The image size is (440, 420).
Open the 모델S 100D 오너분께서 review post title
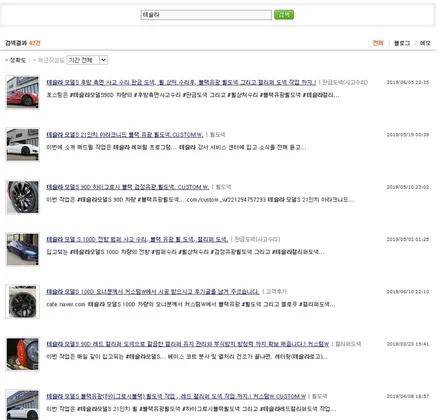coord(153,292)
